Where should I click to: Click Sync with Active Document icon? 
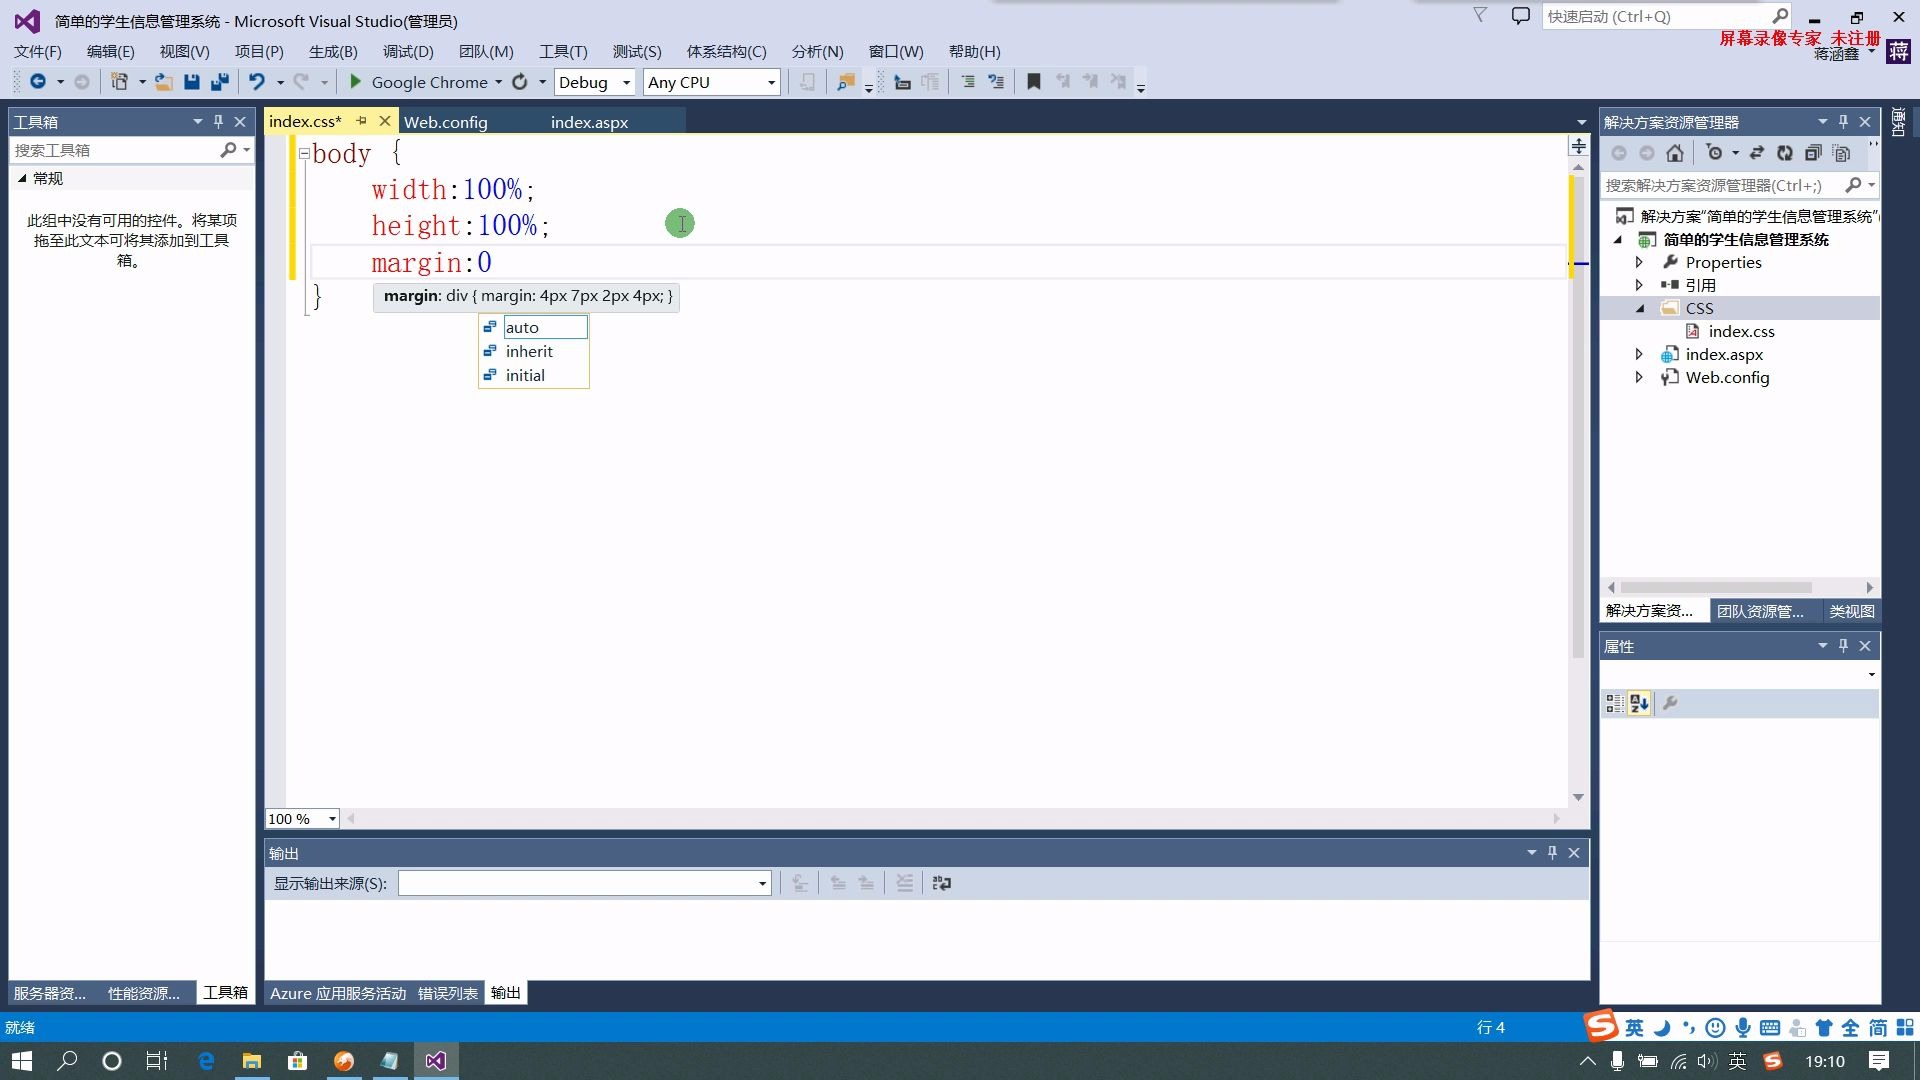(x=1756, y=153)
